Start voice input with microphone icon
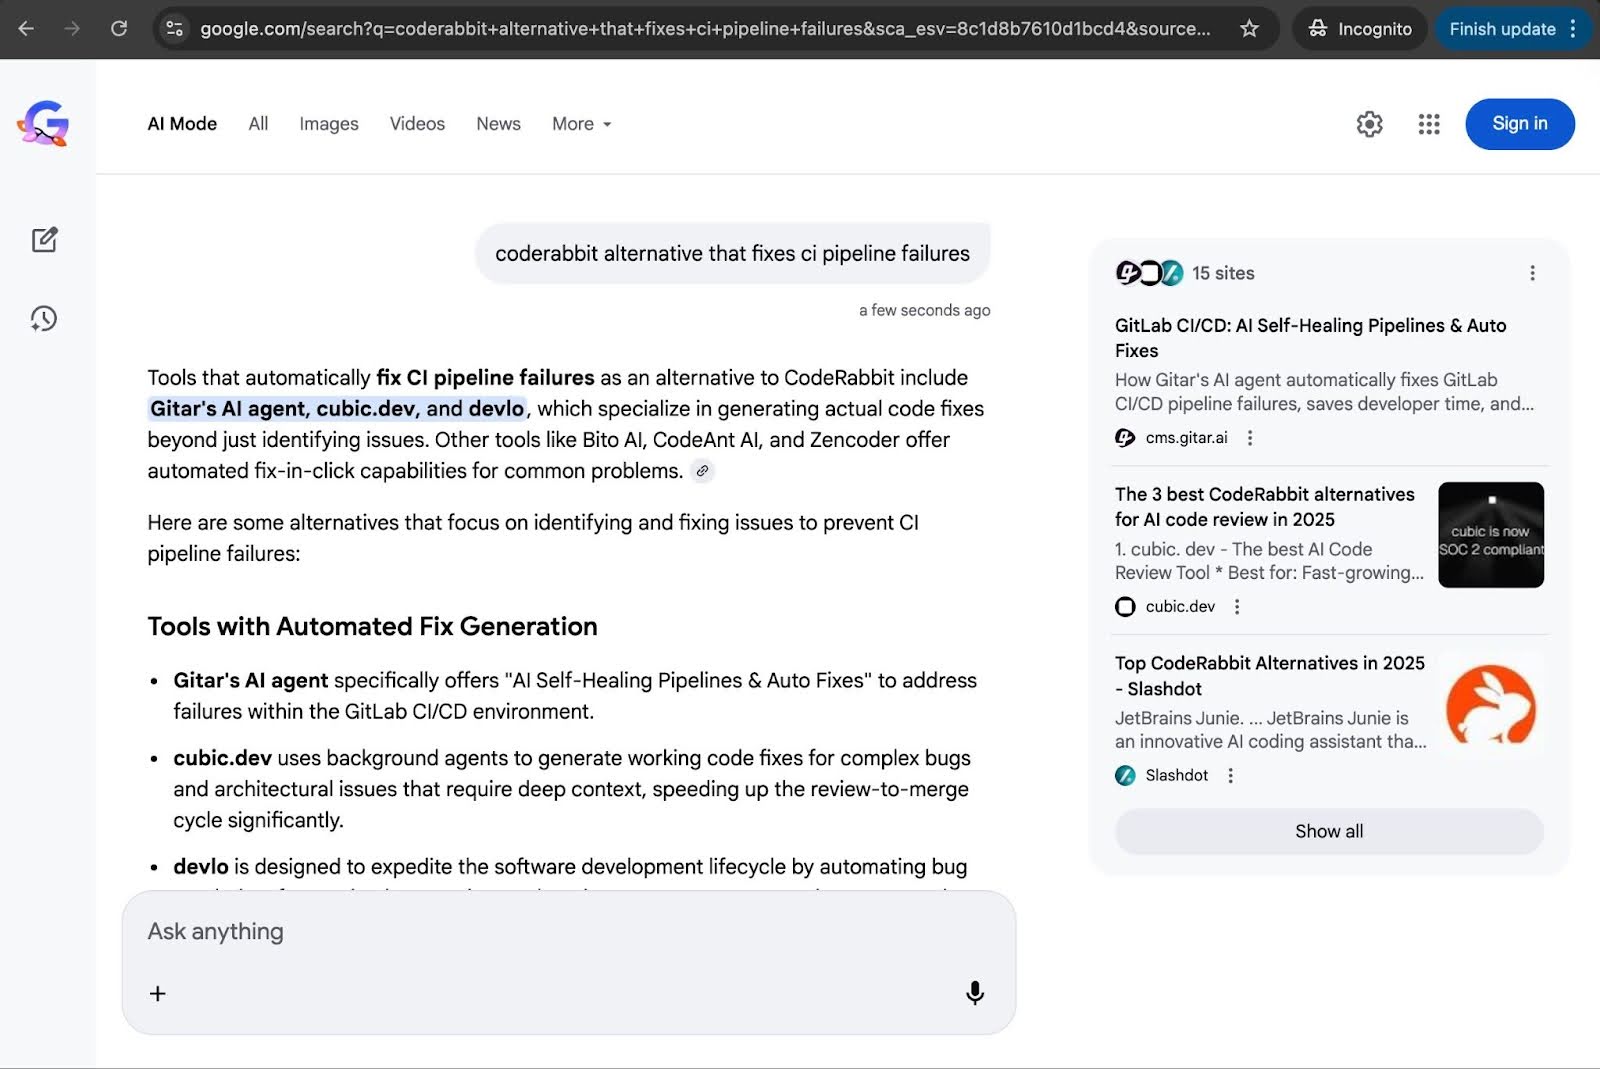This screenshot has height=1069, width=1600. pyautogui.click(x=975, y=993)
